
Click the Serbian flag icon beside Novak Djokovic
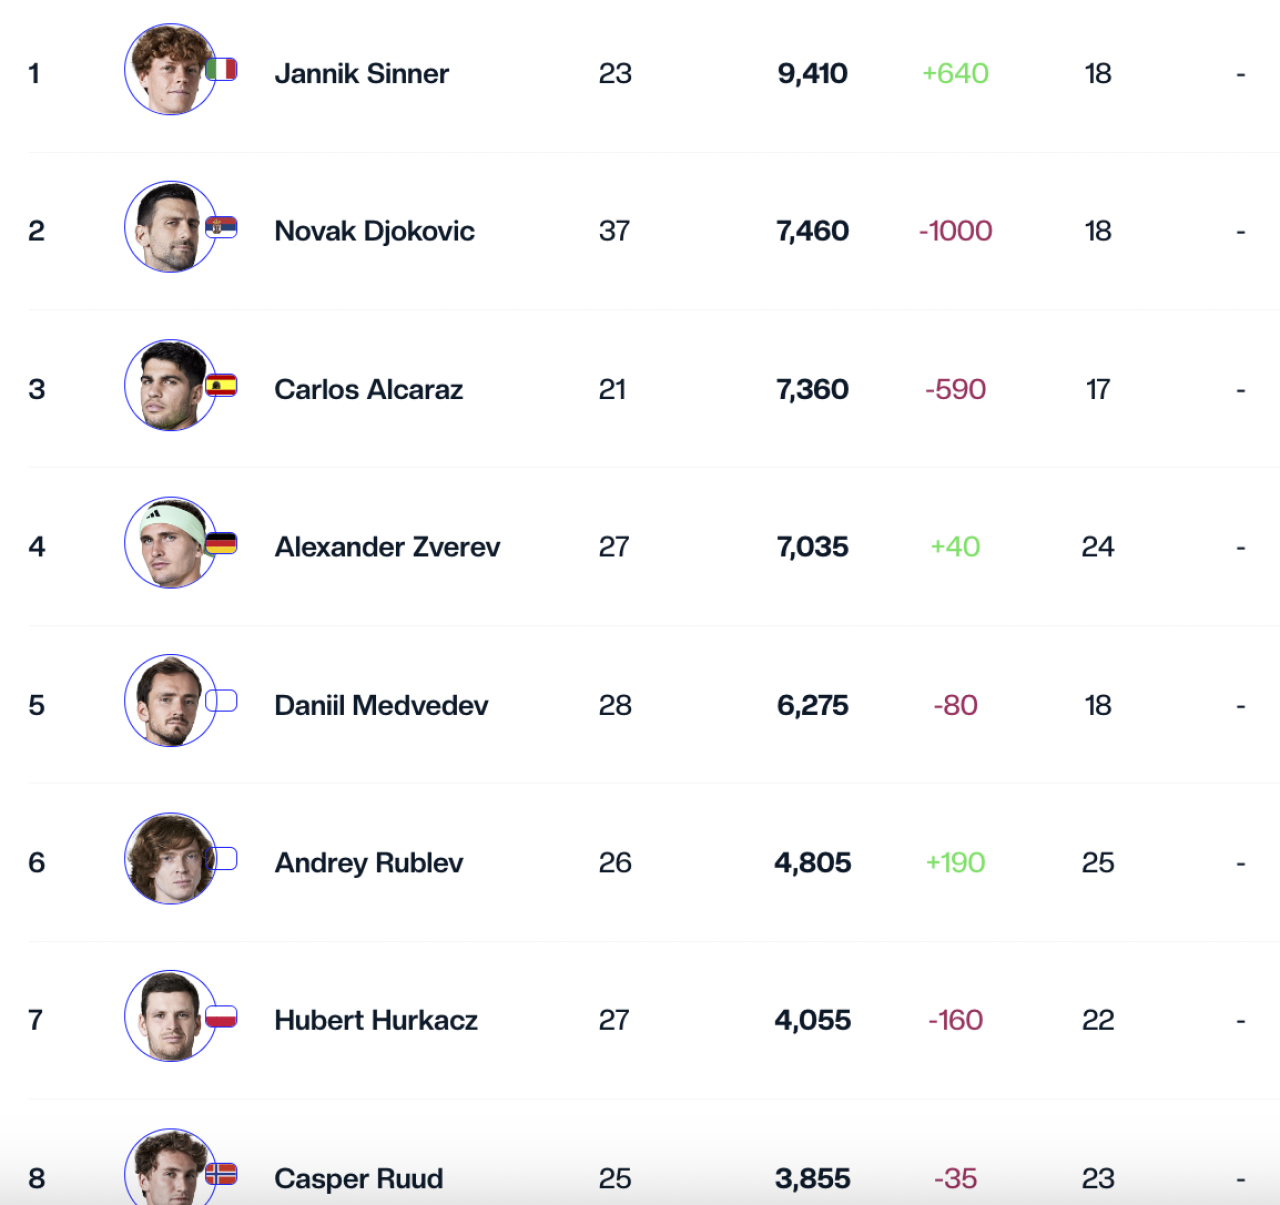pos(221,227)
